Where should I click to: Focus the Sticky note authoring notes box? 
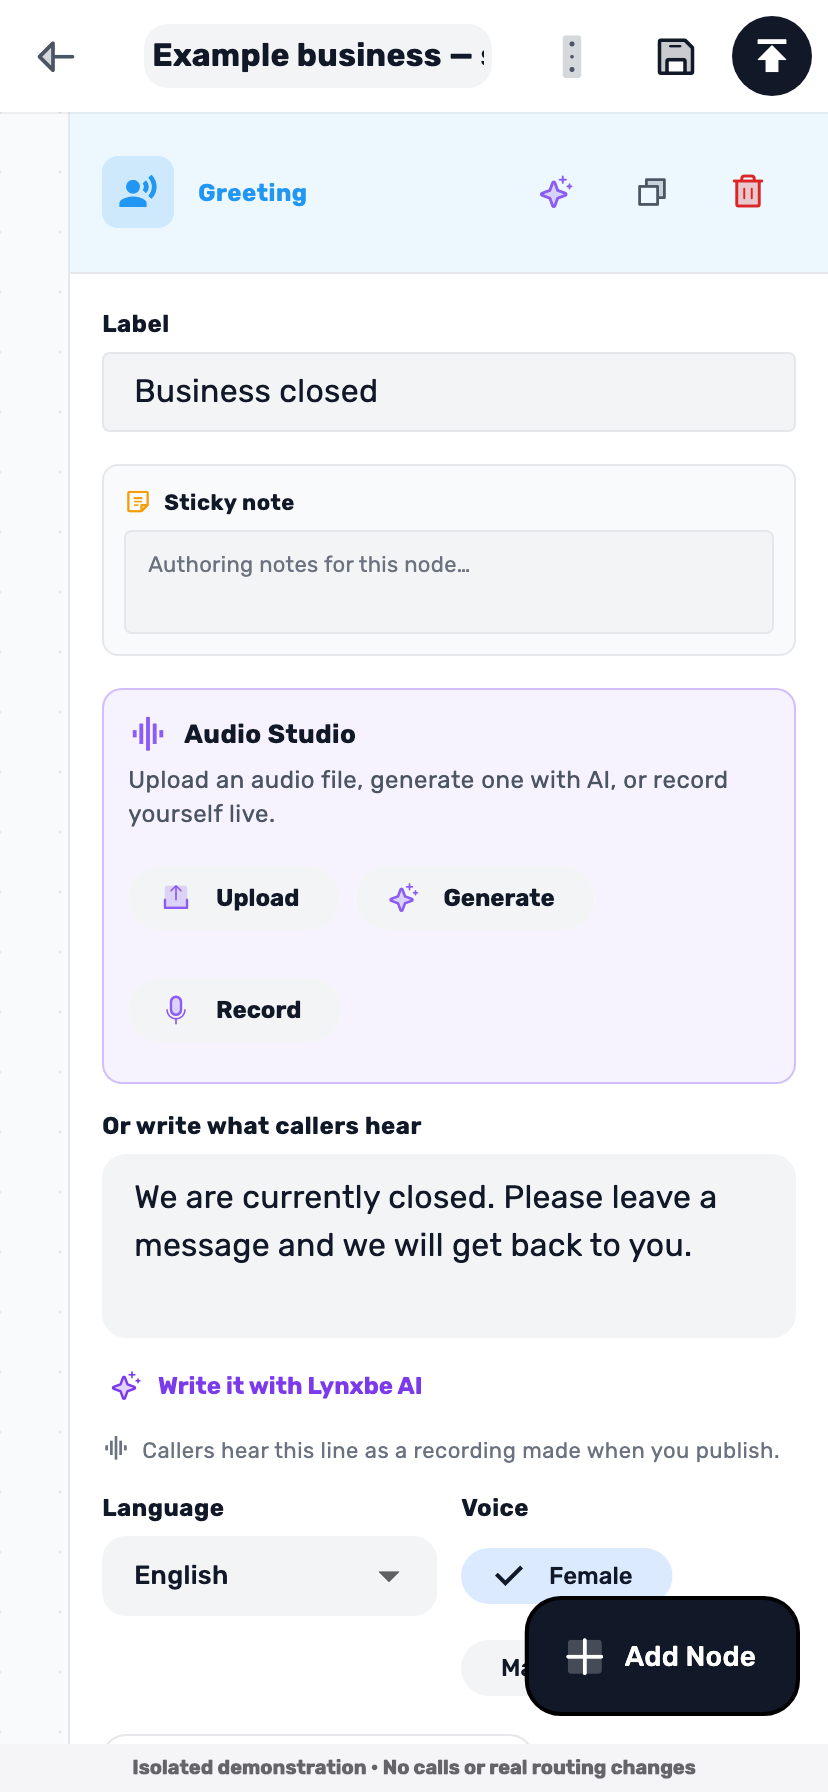point(449,582)
